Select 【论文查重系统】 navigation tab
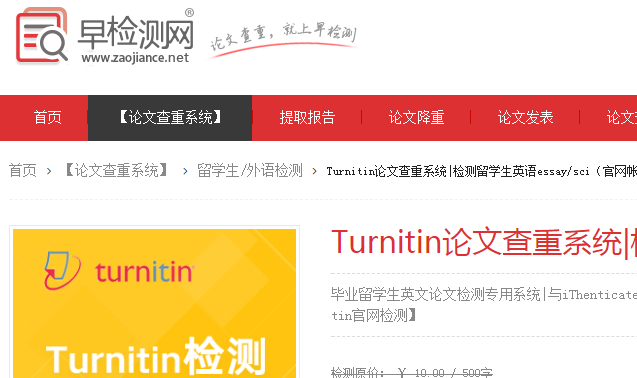 pos(170,117)
